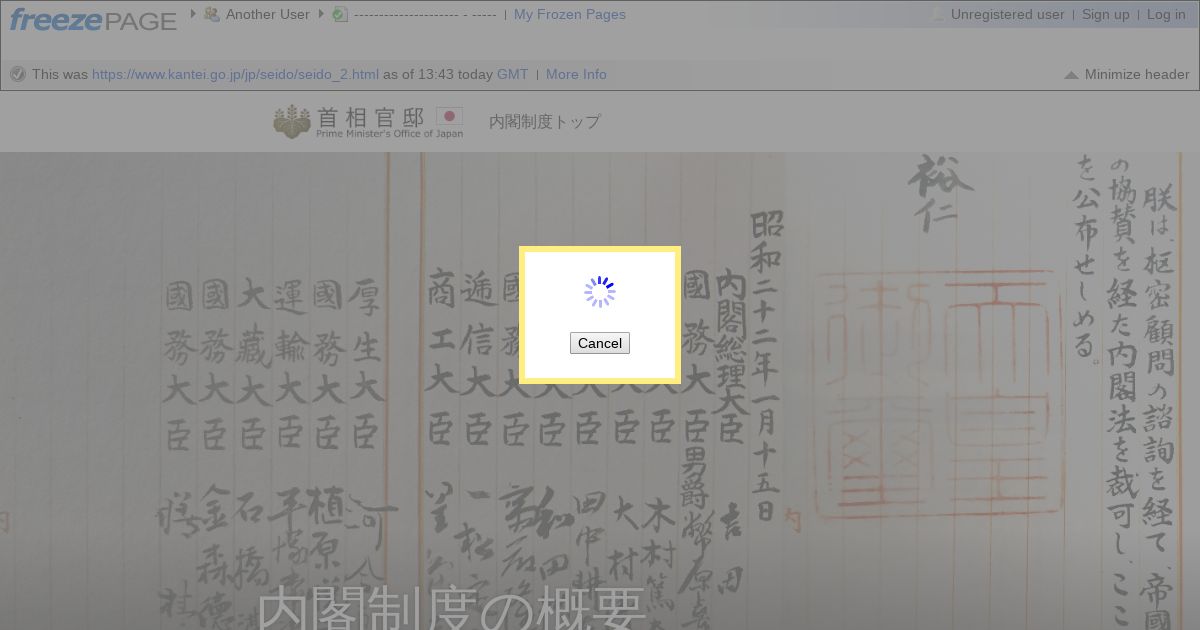
Task: Select the Unregistered user label
Action: pos(1008,14)
